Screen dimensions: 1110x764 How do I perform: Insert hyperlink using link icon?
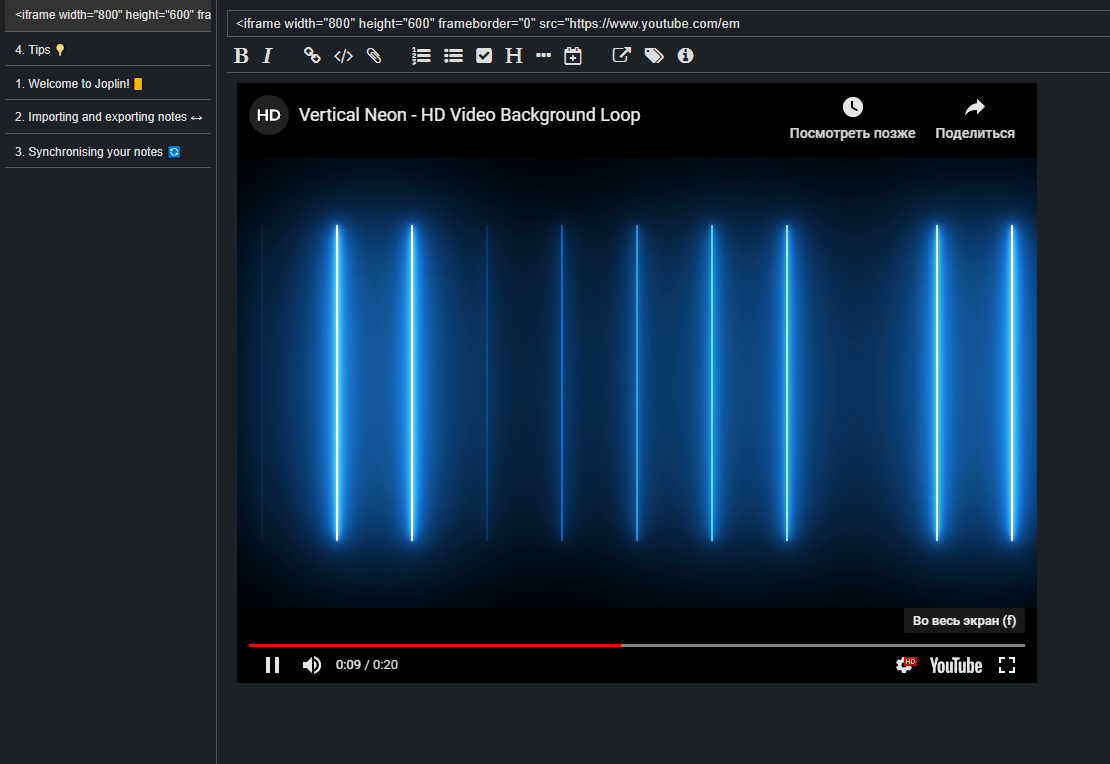[312, 55]
